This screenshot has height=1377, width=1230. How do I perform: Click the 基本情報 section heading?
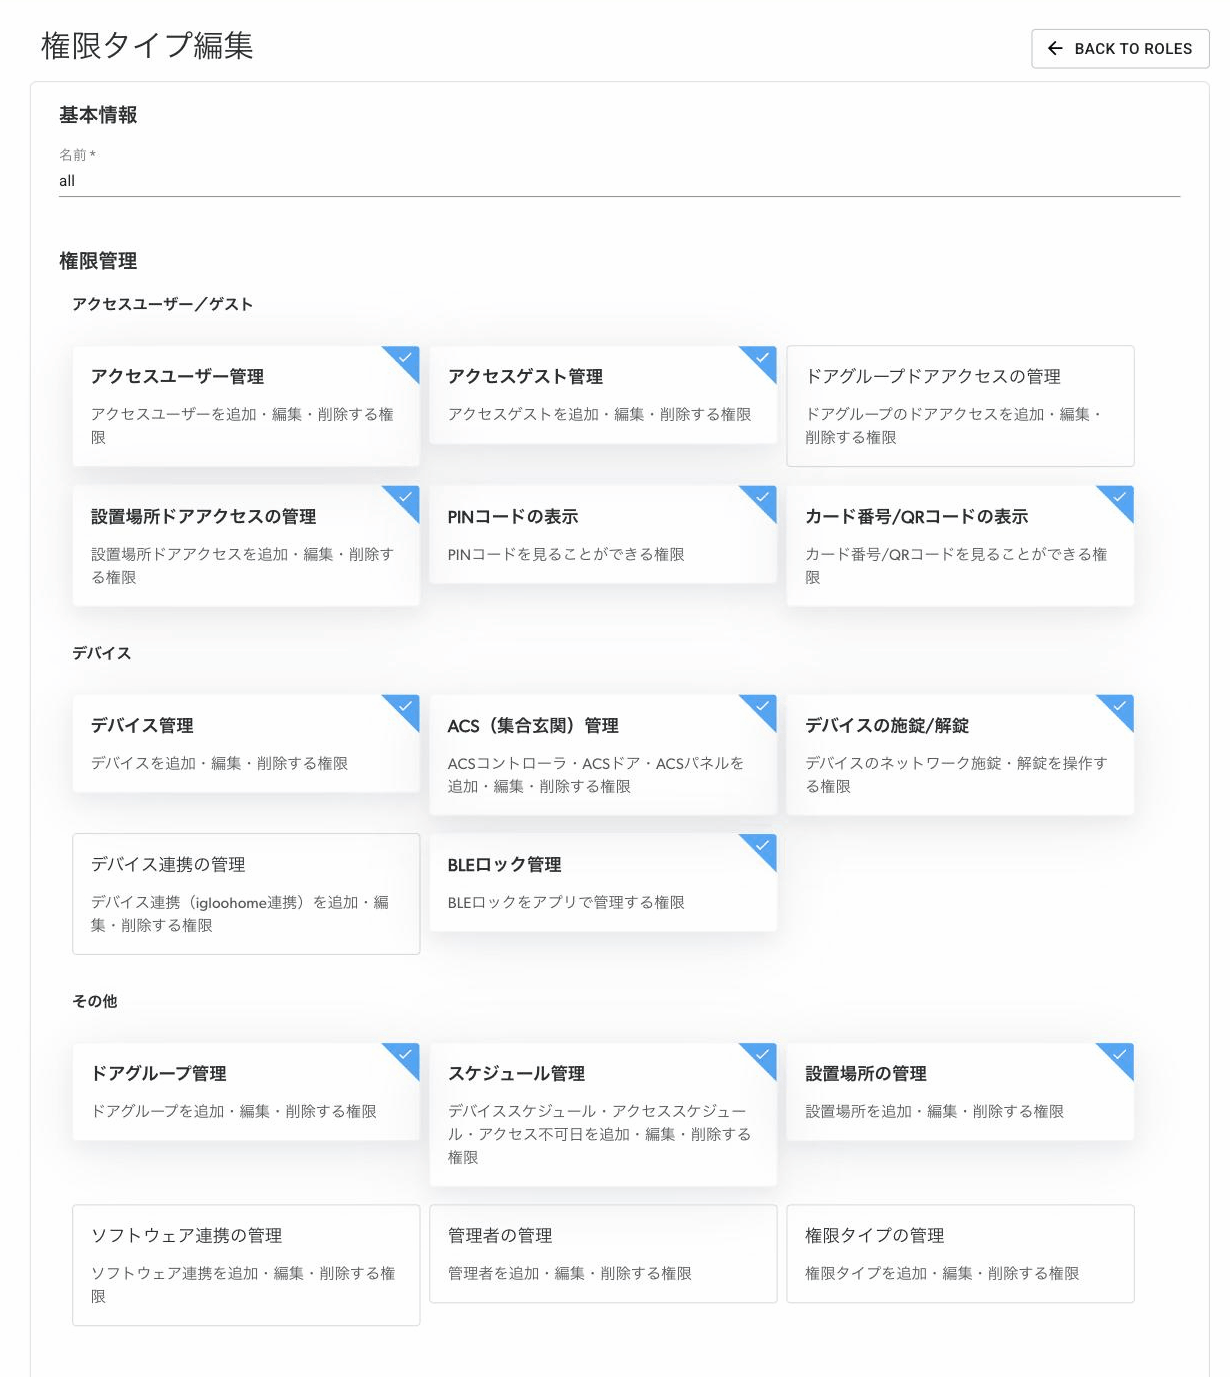98,115
